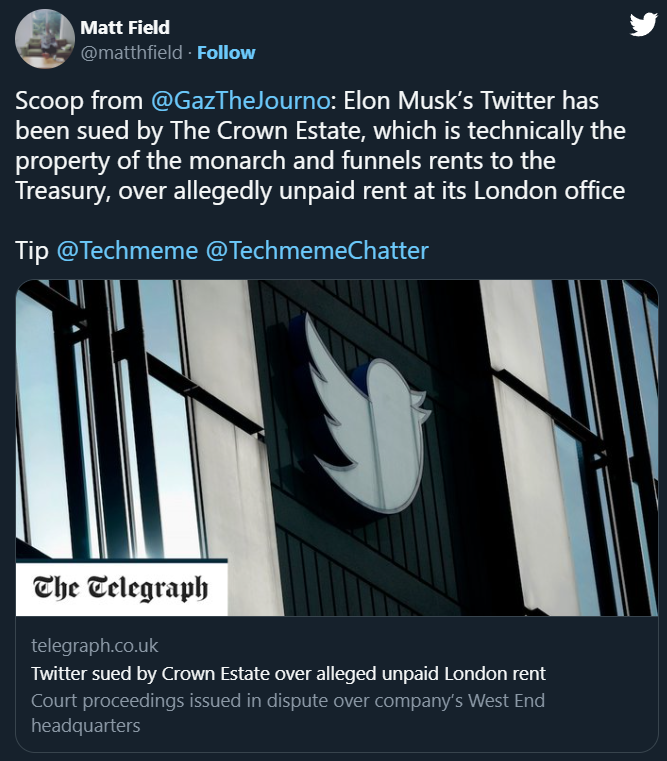Click the telegraph.co.uk domain text
The width and height of the screenshot is (667, 761).
(95, 645)
